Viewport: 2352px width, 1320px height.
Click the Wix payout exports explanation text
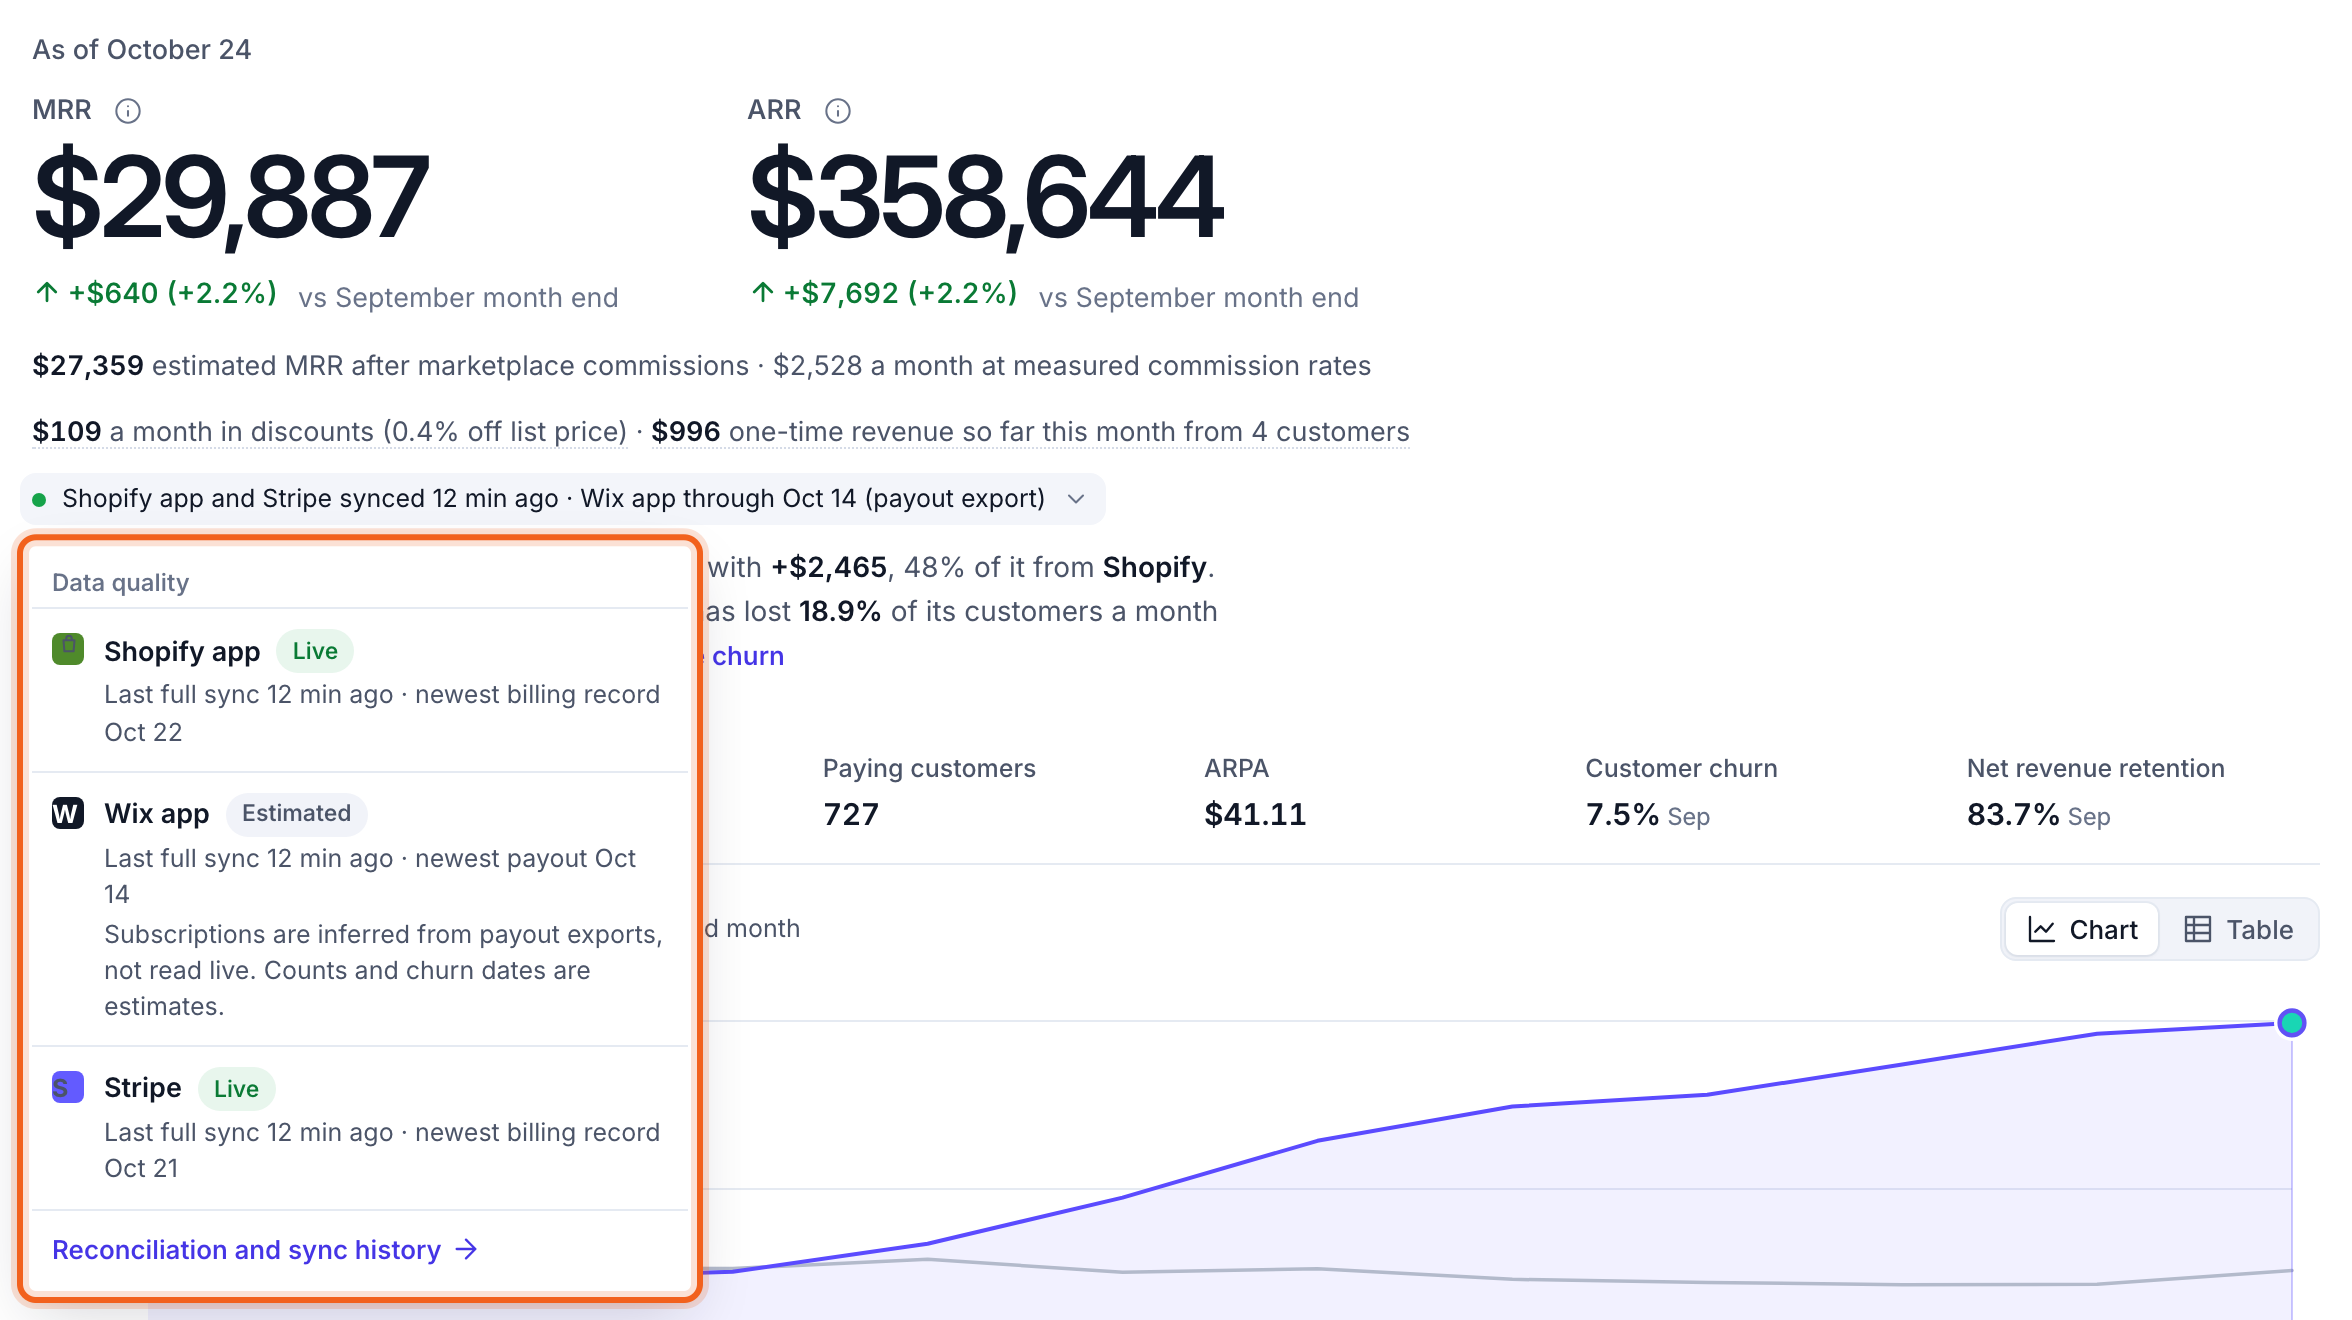pyautogui.click(x=384, y=970)
